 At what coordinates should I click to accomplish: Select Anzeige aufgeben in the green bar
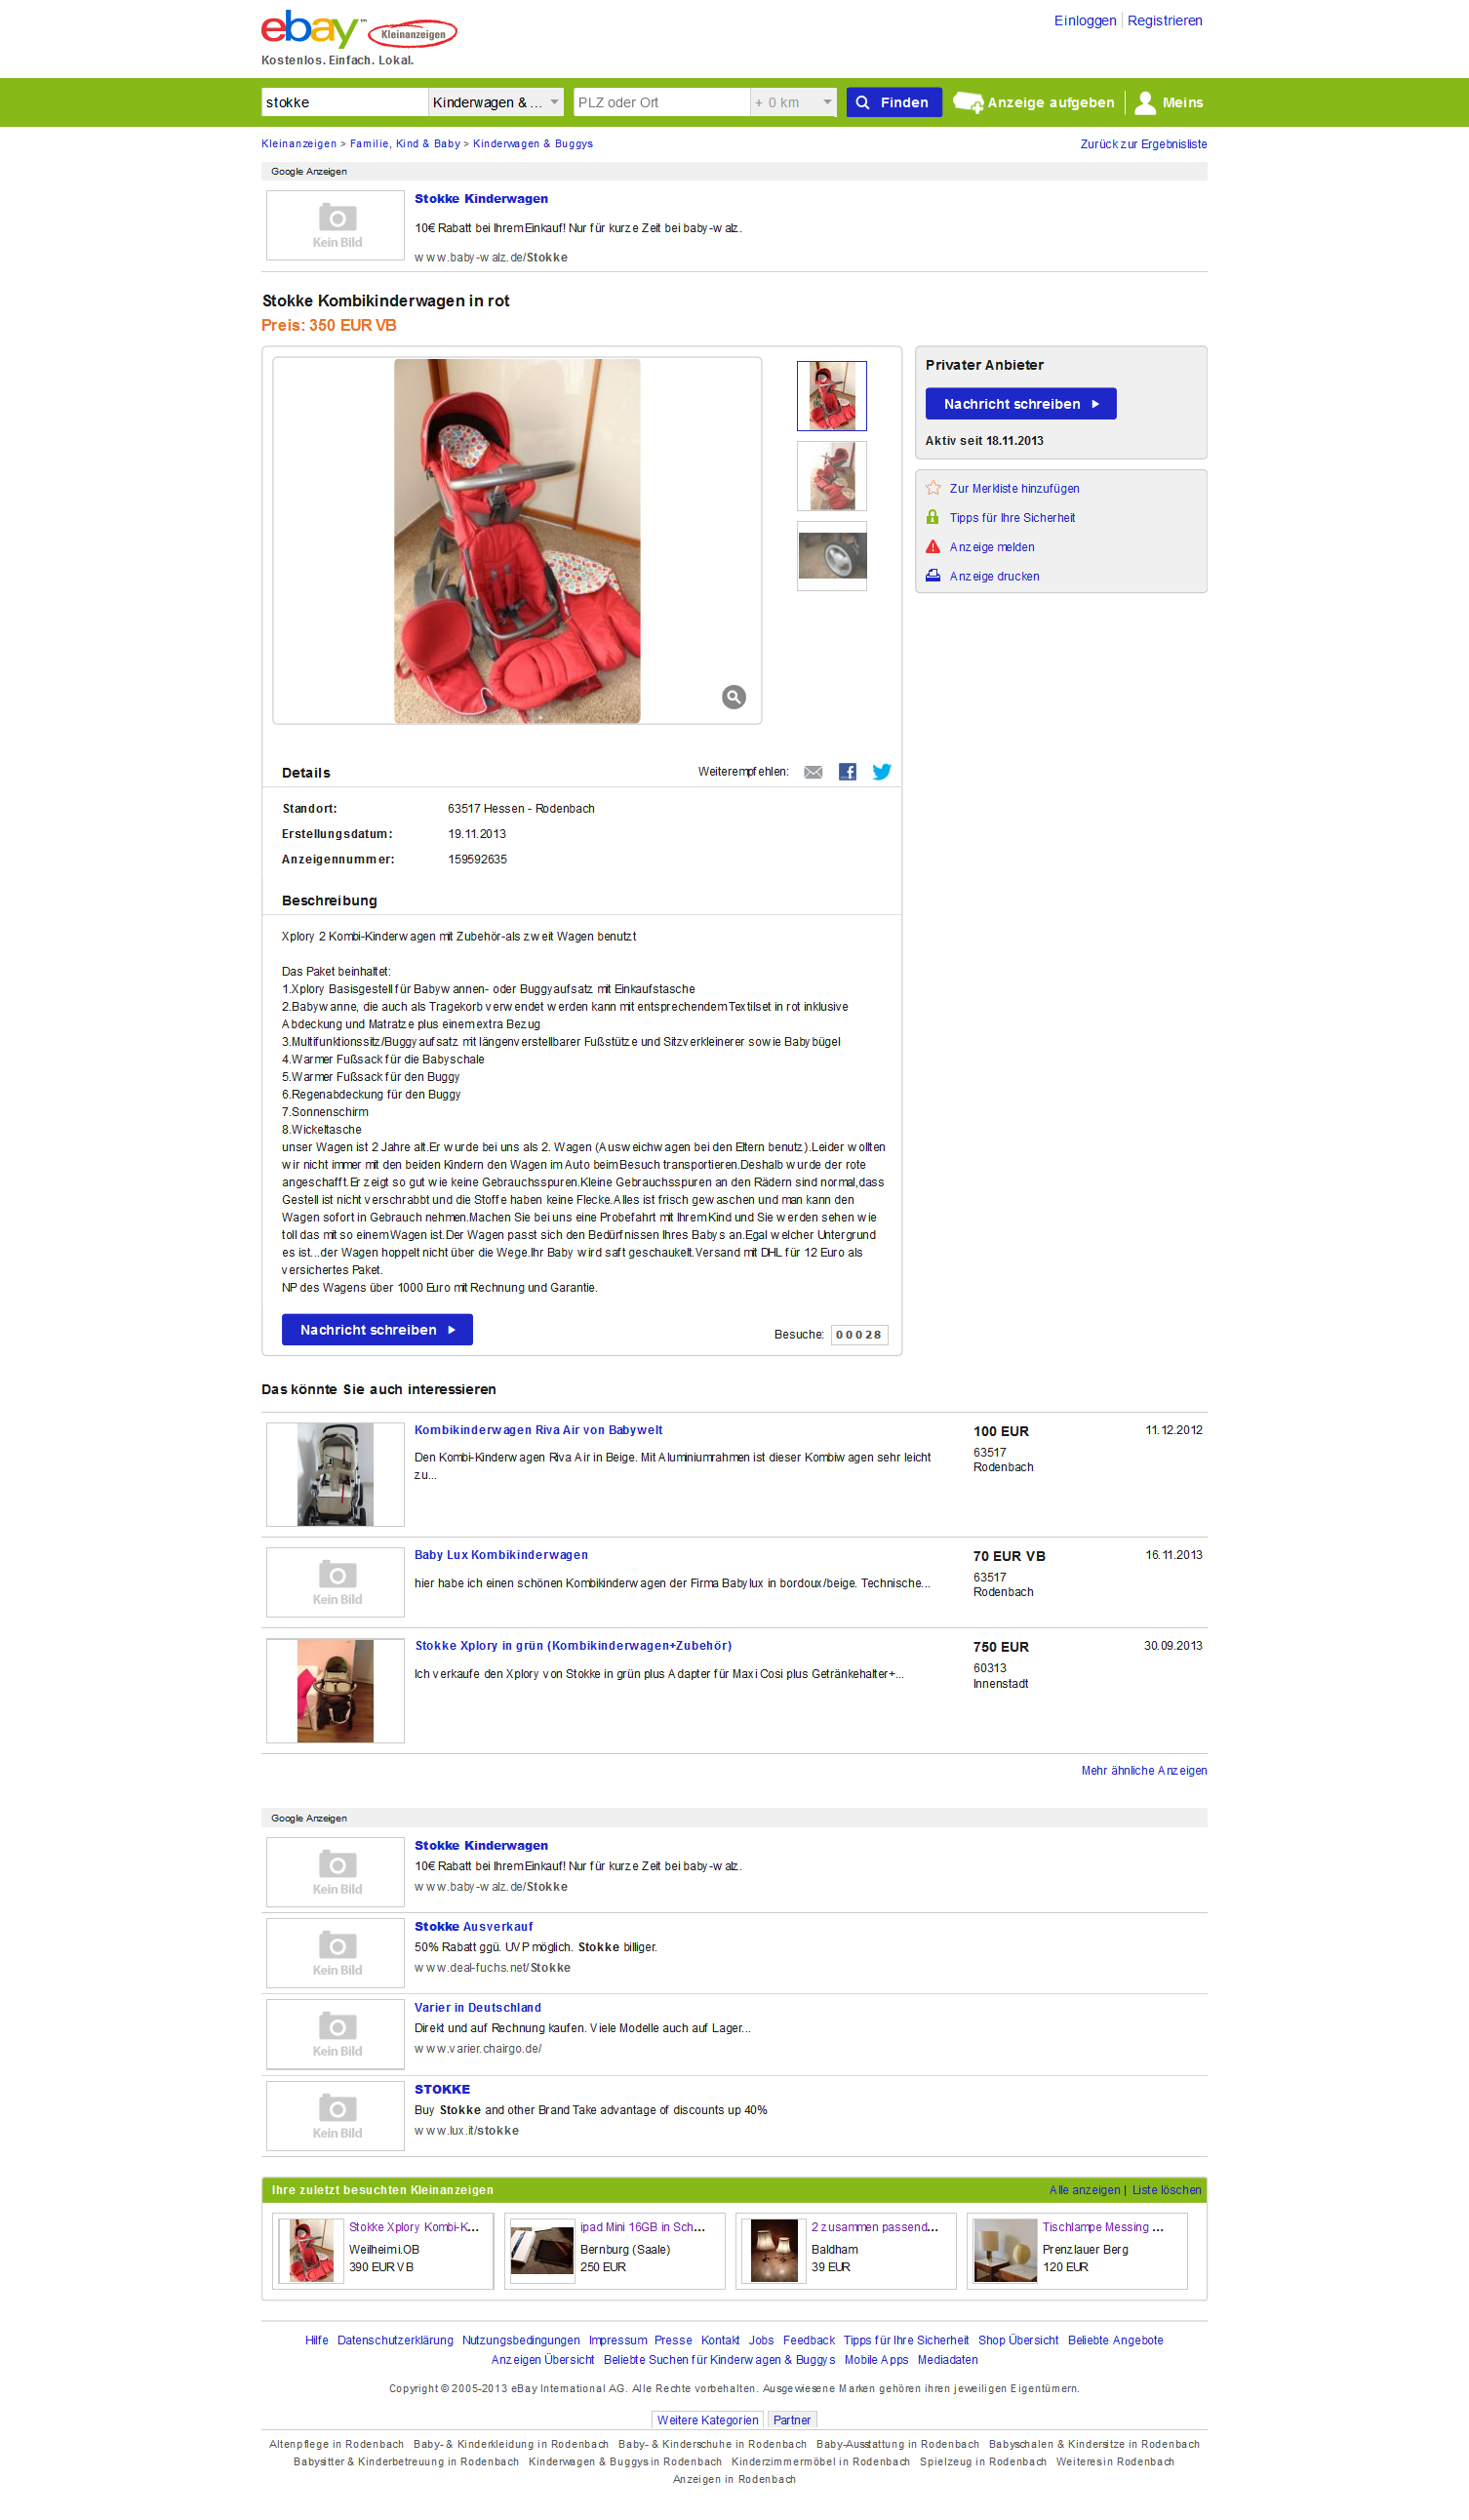[x=1034, y=102]
